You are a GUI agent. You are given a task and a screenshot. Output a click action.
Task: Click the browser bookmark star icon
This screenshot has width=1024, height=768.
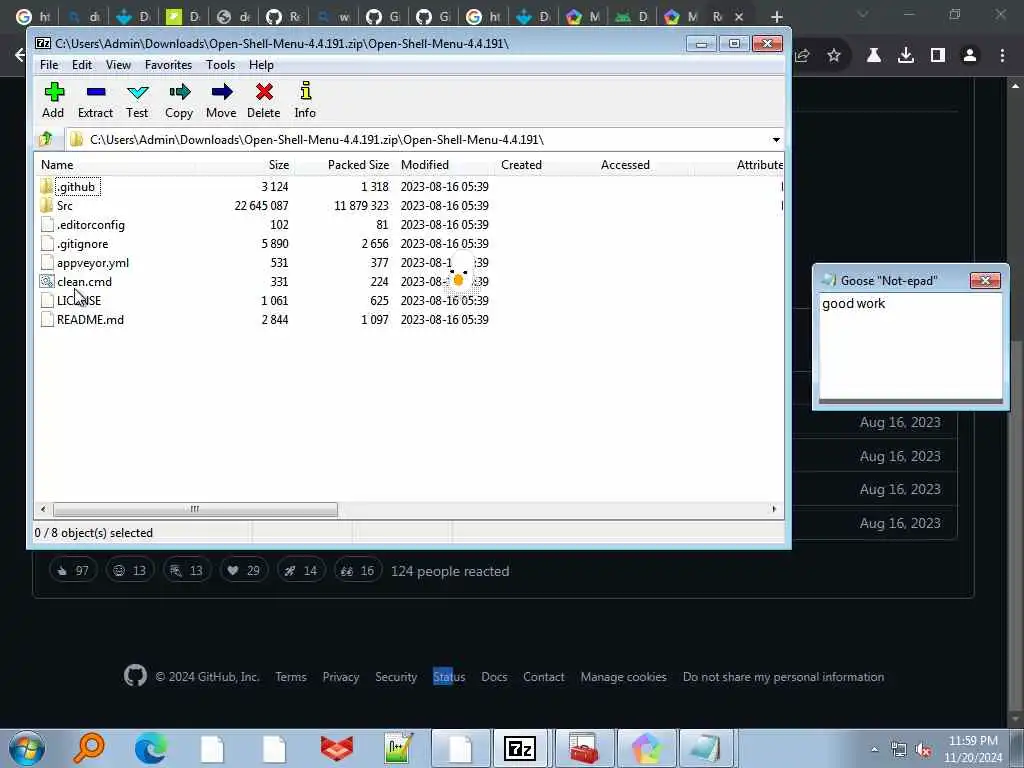click(834, 56)
